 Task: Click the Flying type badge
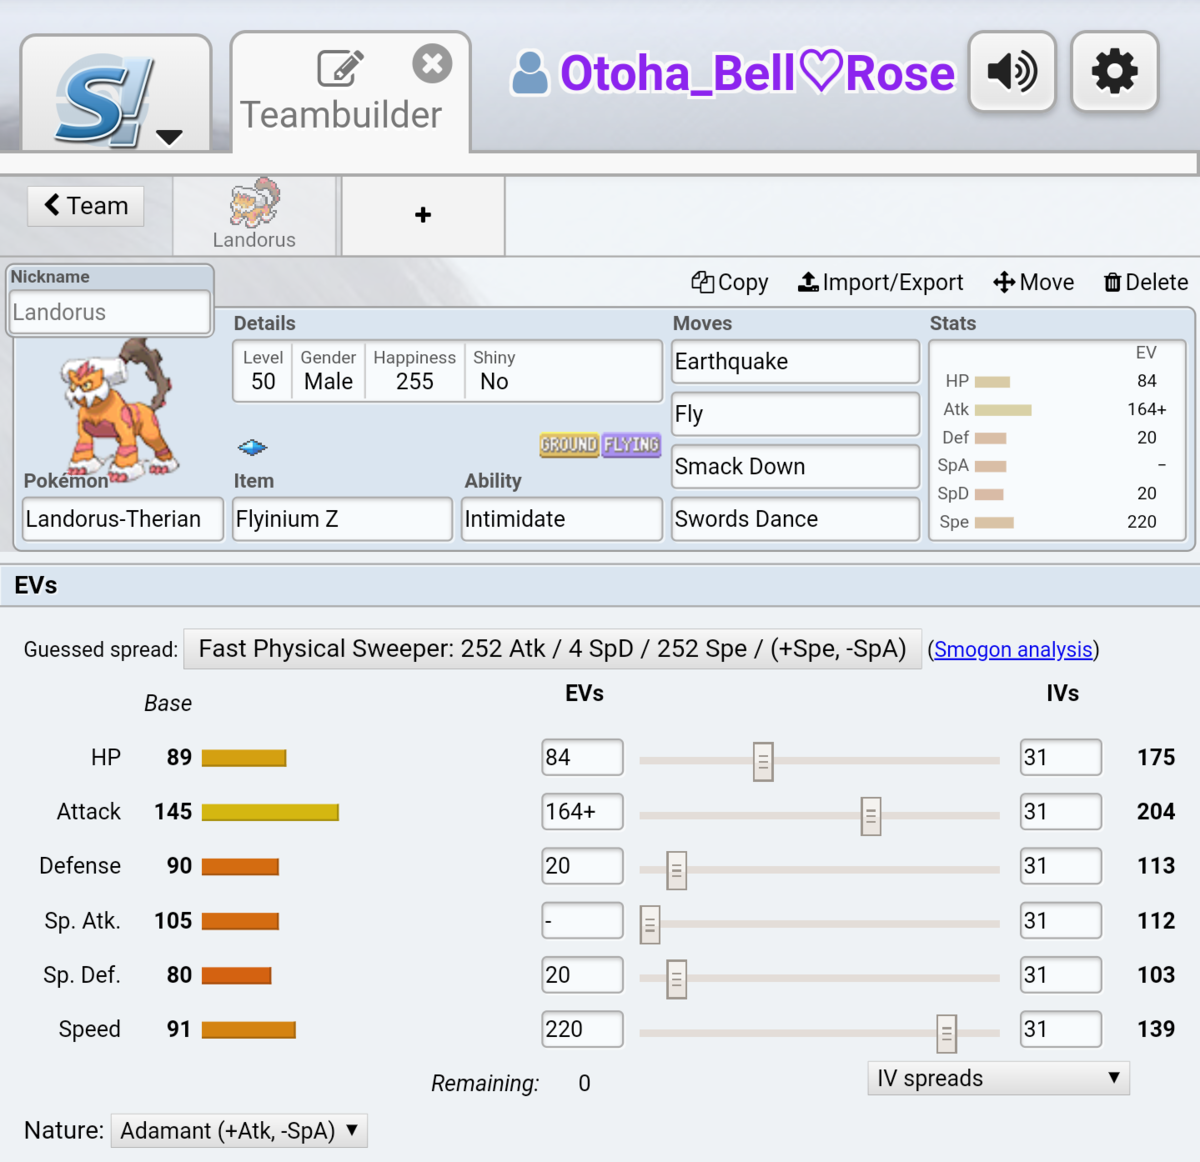coord(631,444)
